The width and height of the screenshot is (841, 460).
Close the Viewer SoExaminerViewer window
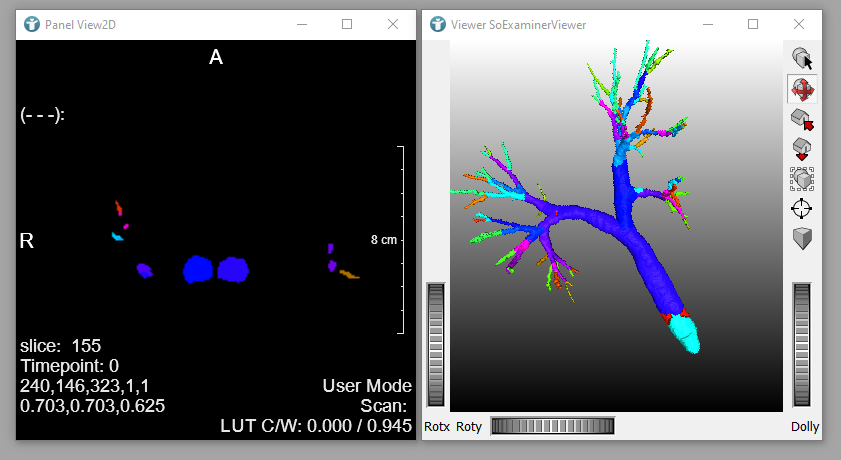click(799, 24)
